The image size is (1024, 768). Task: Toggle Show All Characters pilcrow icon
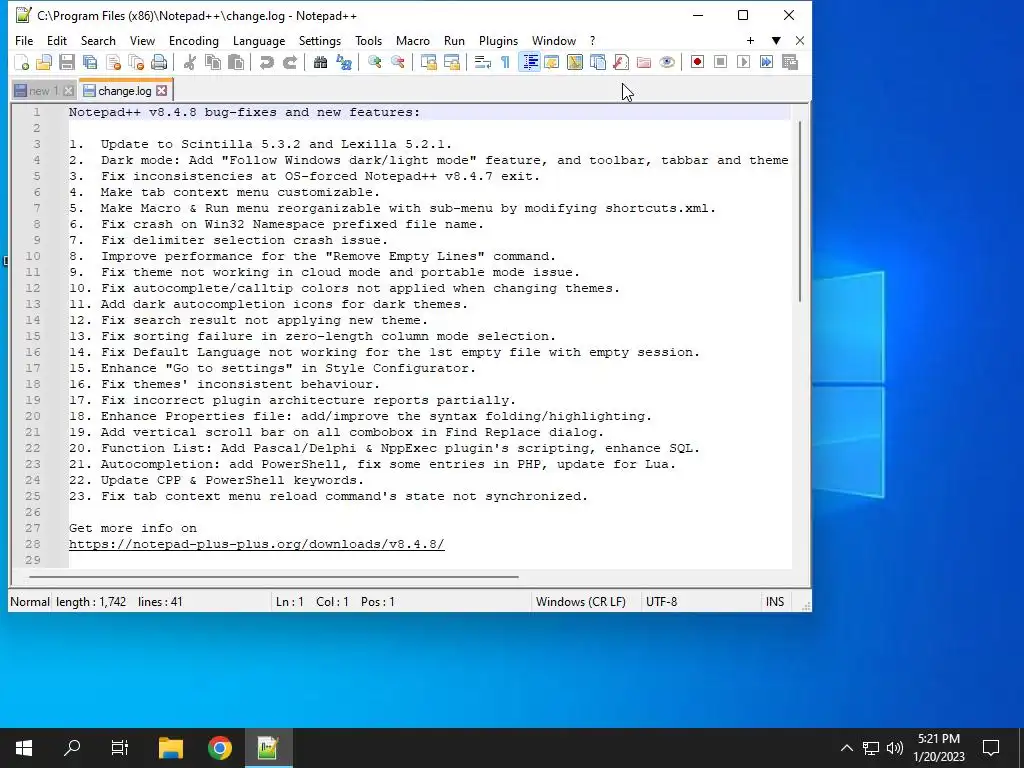(x=505, y=62)
